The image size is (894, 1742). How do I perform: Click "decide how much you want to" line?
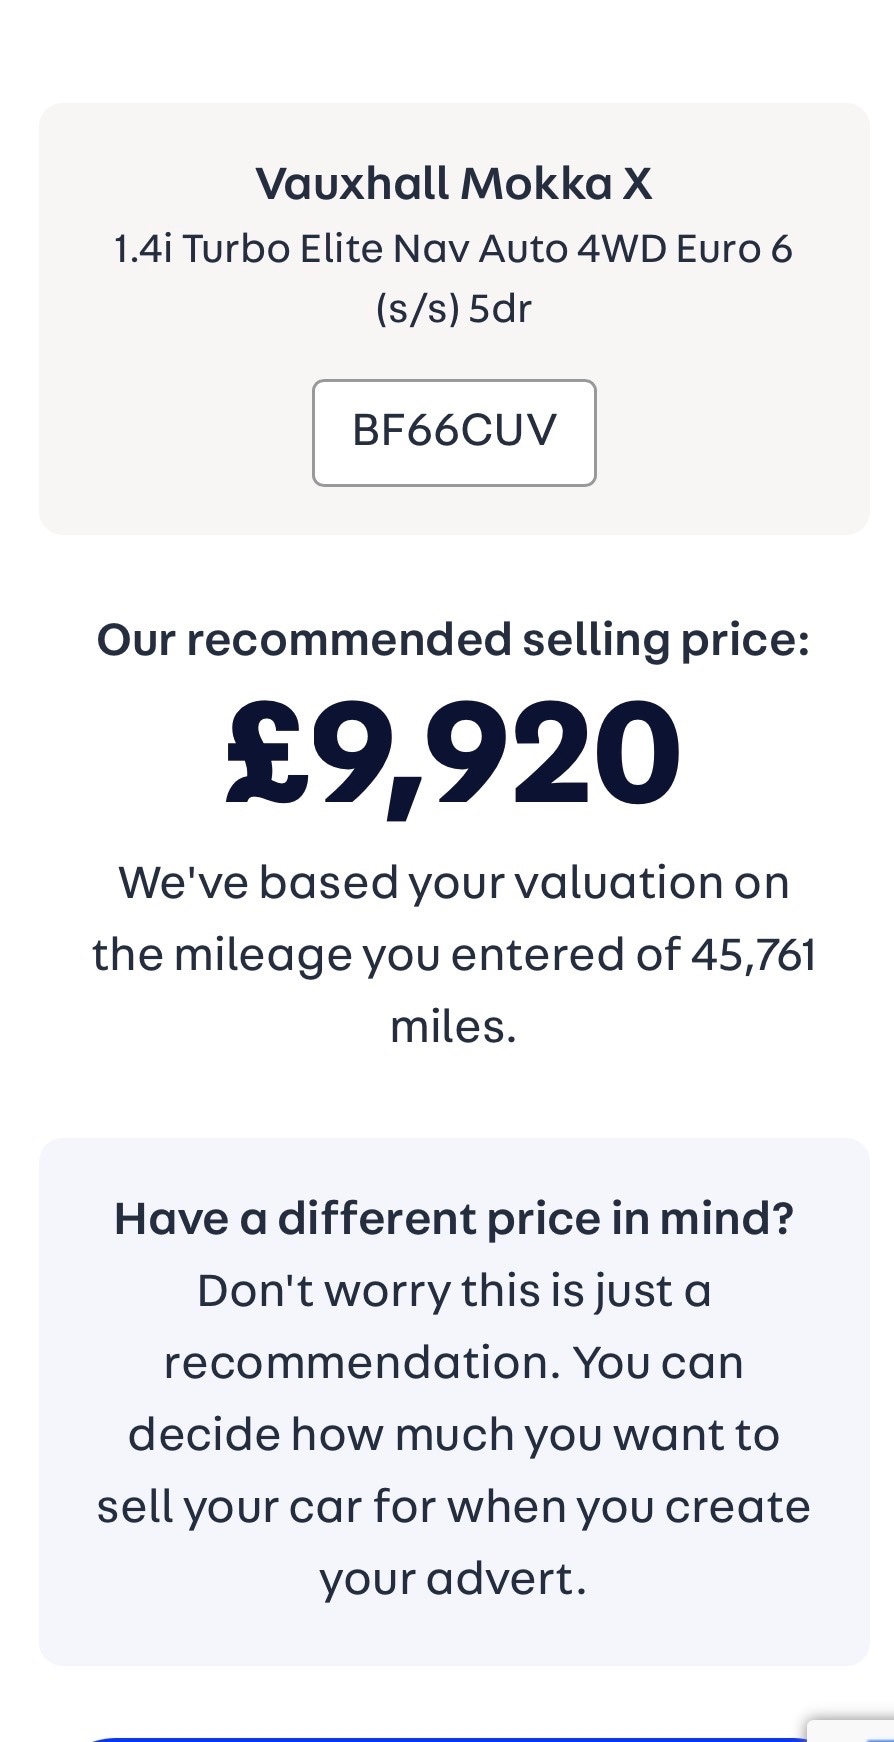pyautogui.click(x=454, y=1435)
